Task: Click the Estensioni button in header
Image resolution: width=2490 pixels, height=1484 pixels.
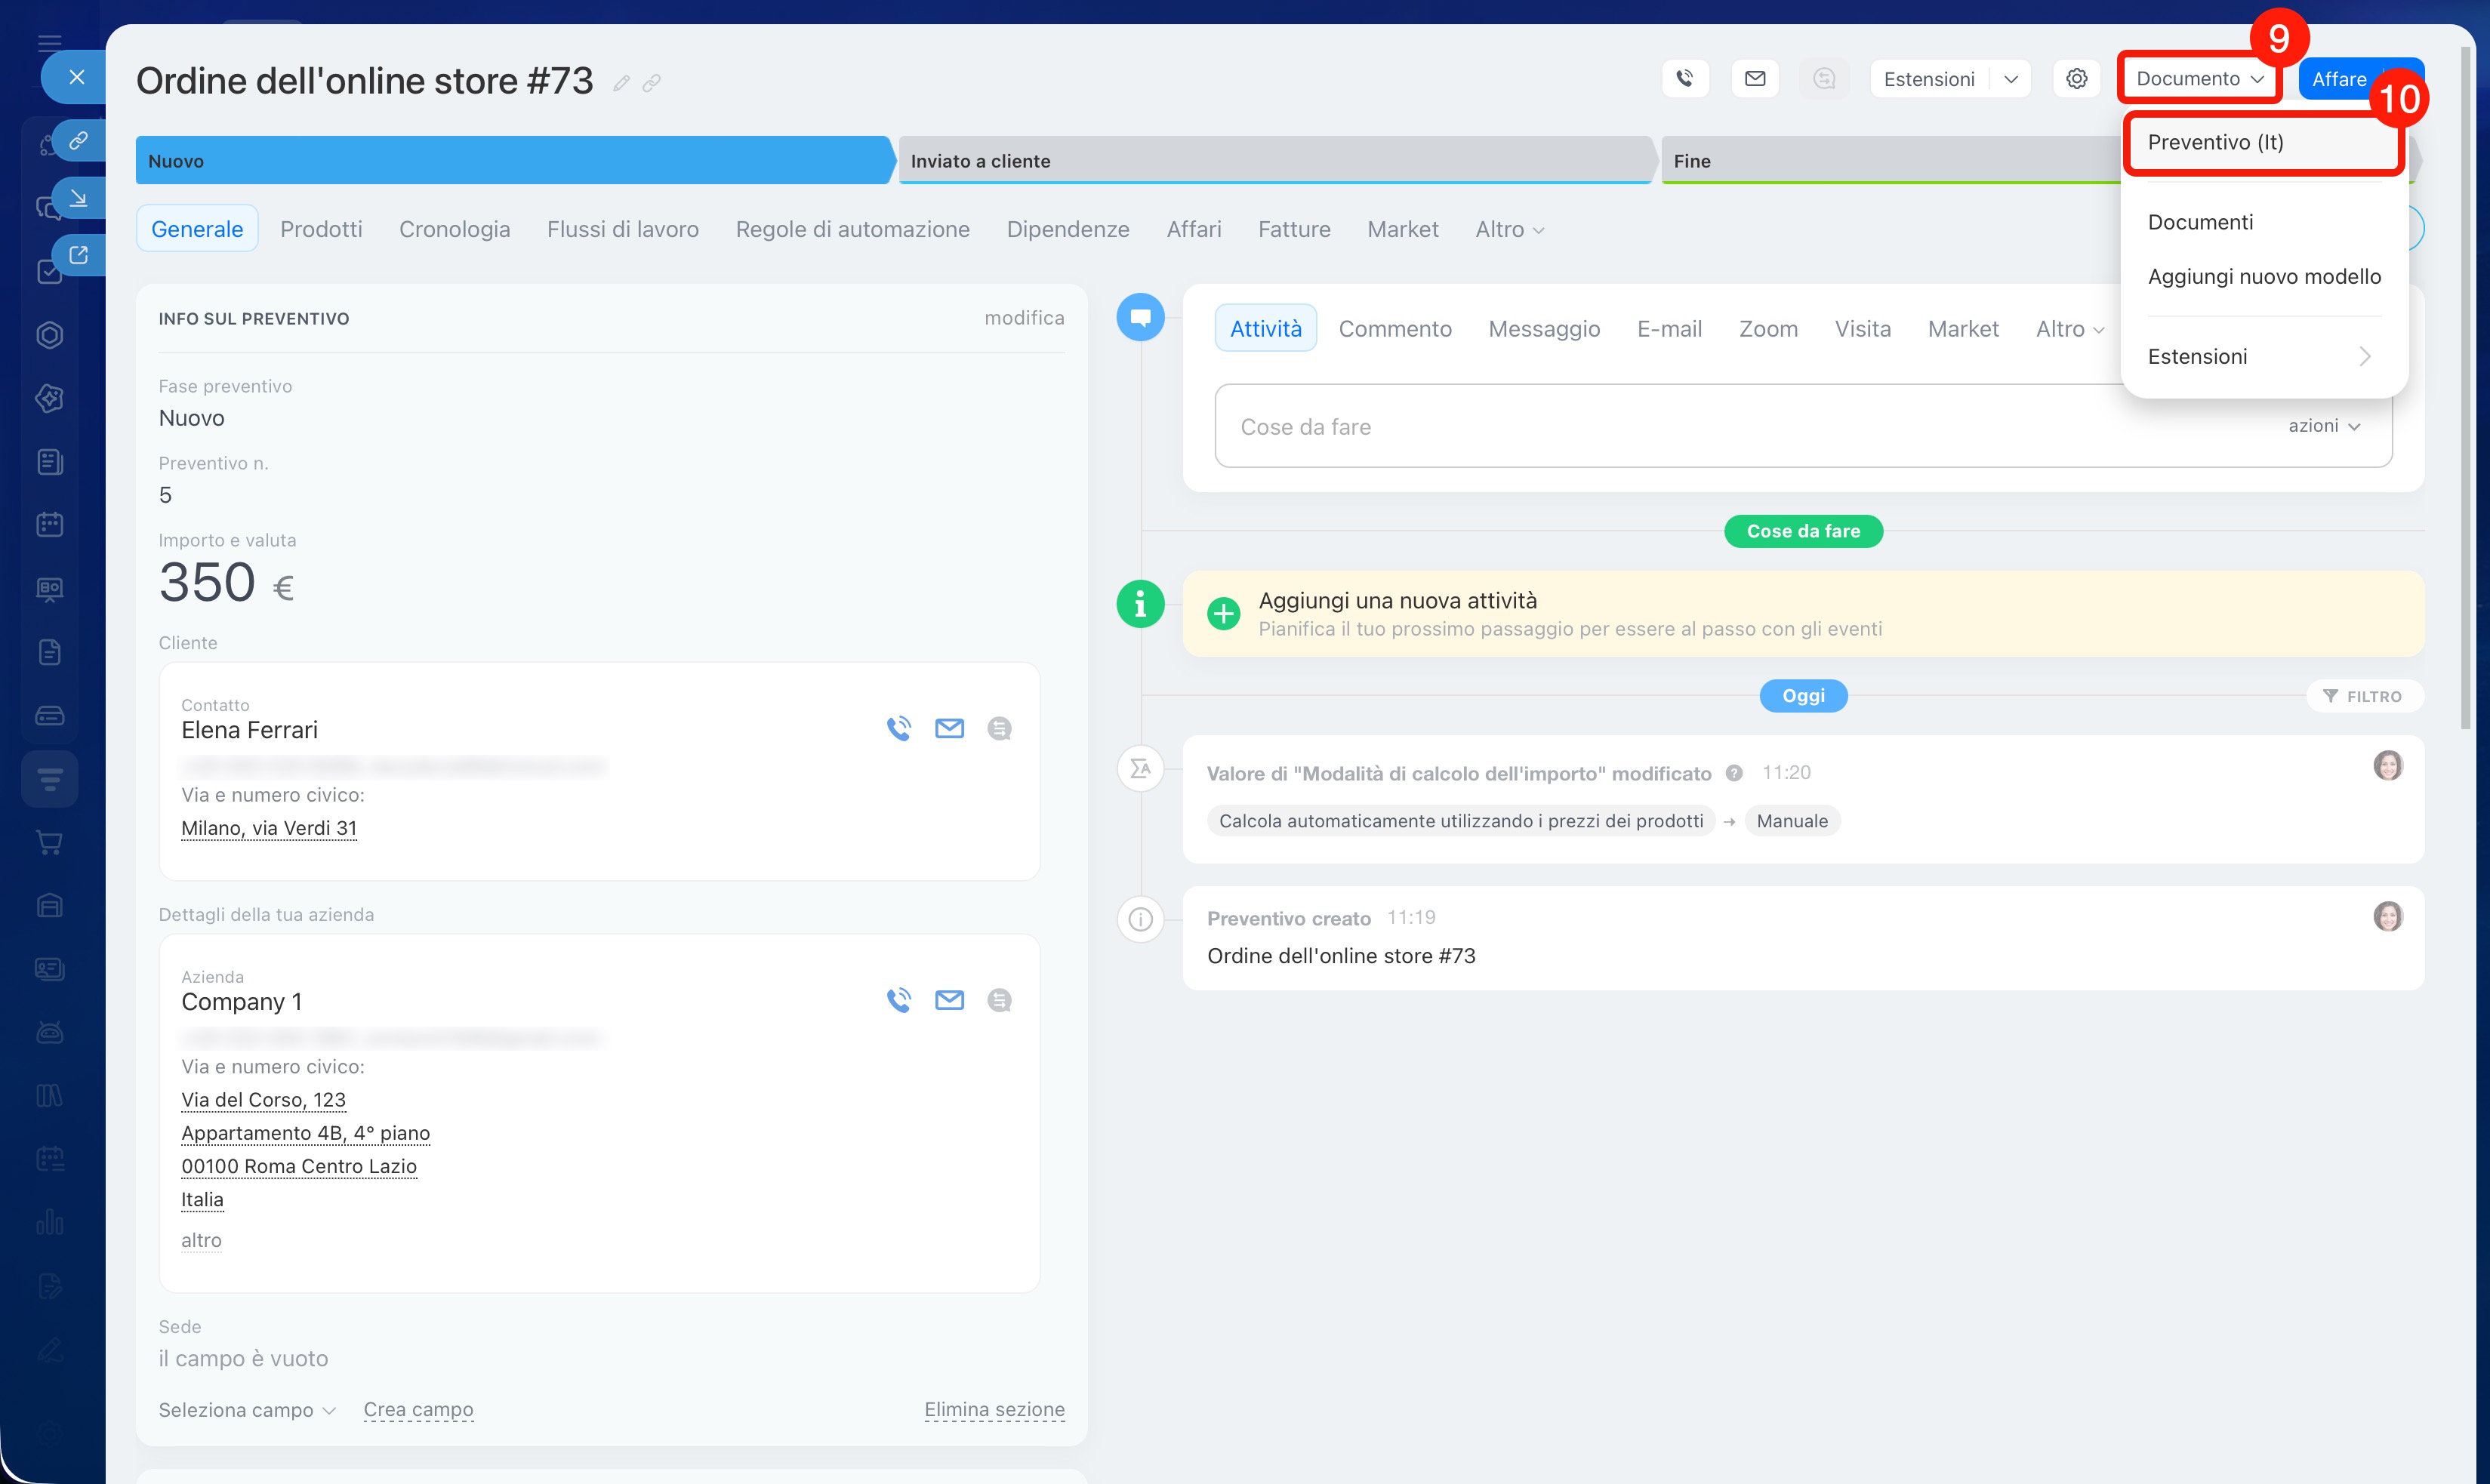Action: coord(1929,79)
